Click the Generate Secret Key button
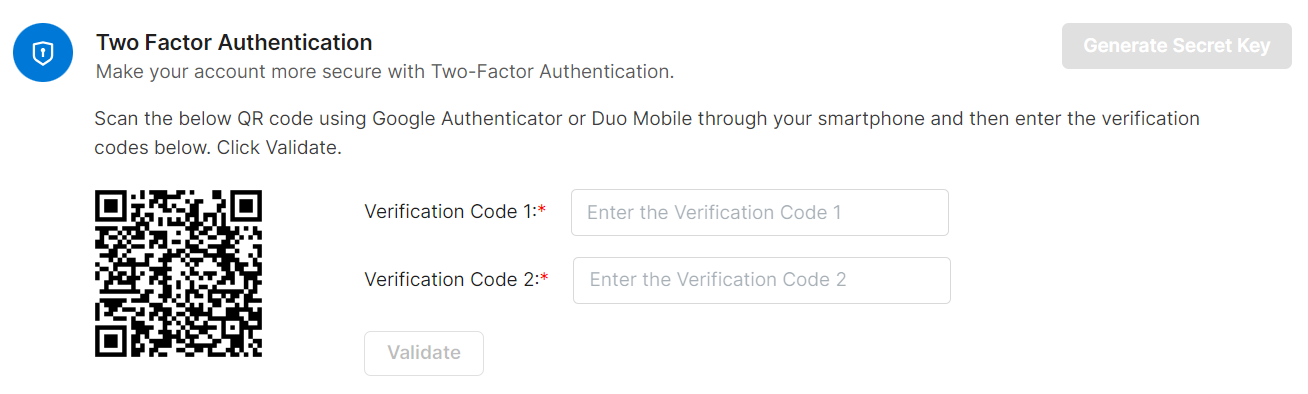This screenshot has height=394, width=1308. pos(1177,46)
